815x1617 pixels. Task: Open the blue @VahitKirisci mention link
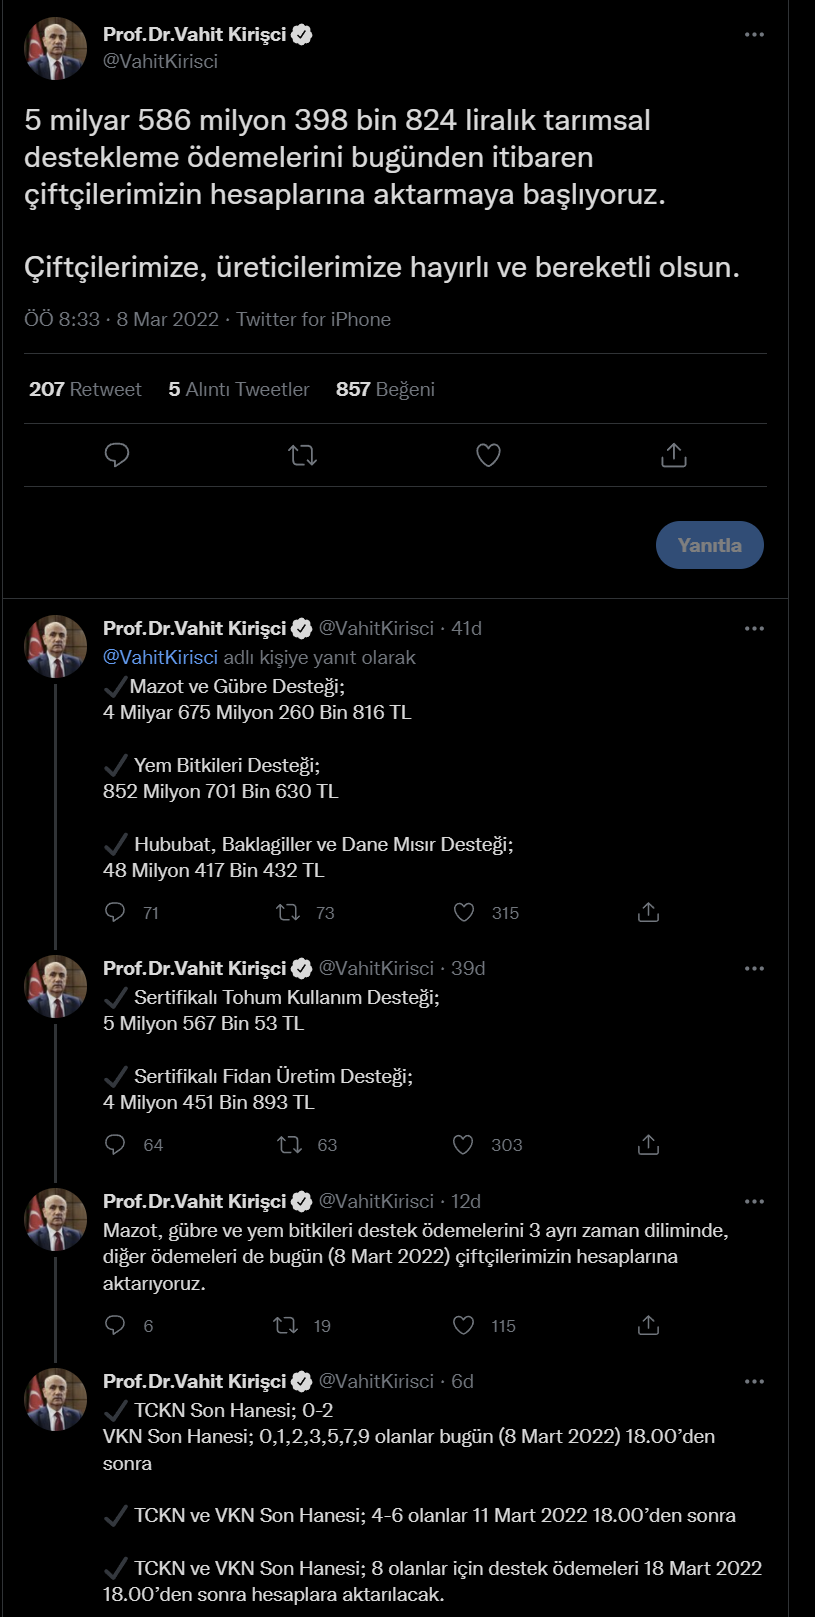[160, 657]
